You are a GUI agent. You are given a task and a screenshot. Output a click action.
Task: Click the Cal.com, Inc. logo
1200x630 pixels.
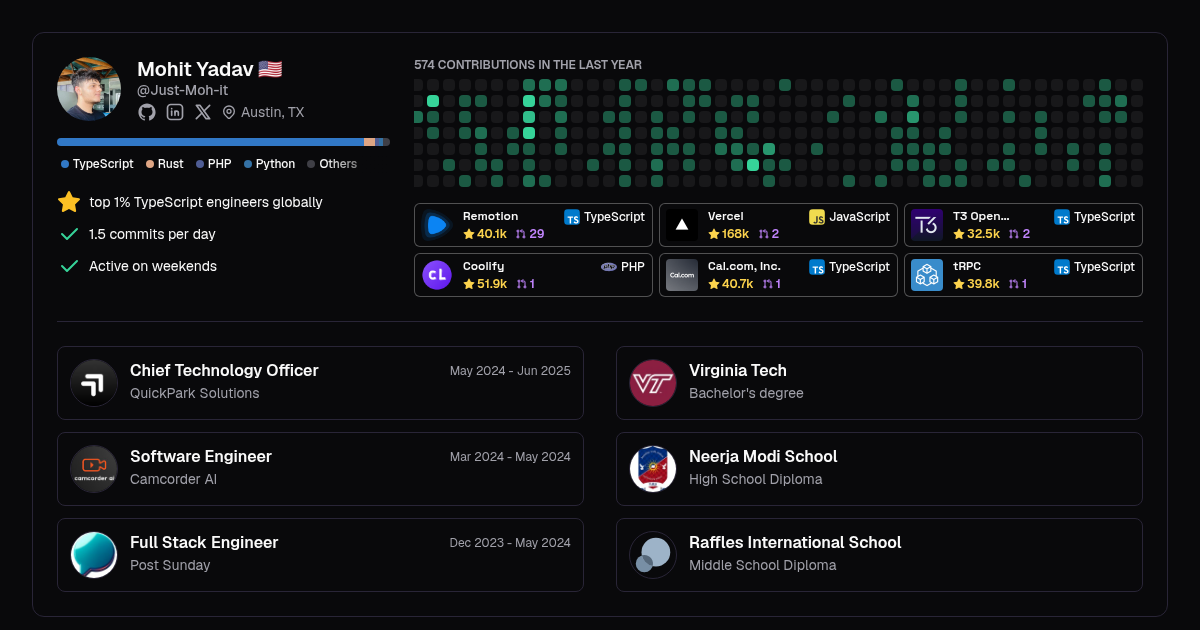(682, 275)
